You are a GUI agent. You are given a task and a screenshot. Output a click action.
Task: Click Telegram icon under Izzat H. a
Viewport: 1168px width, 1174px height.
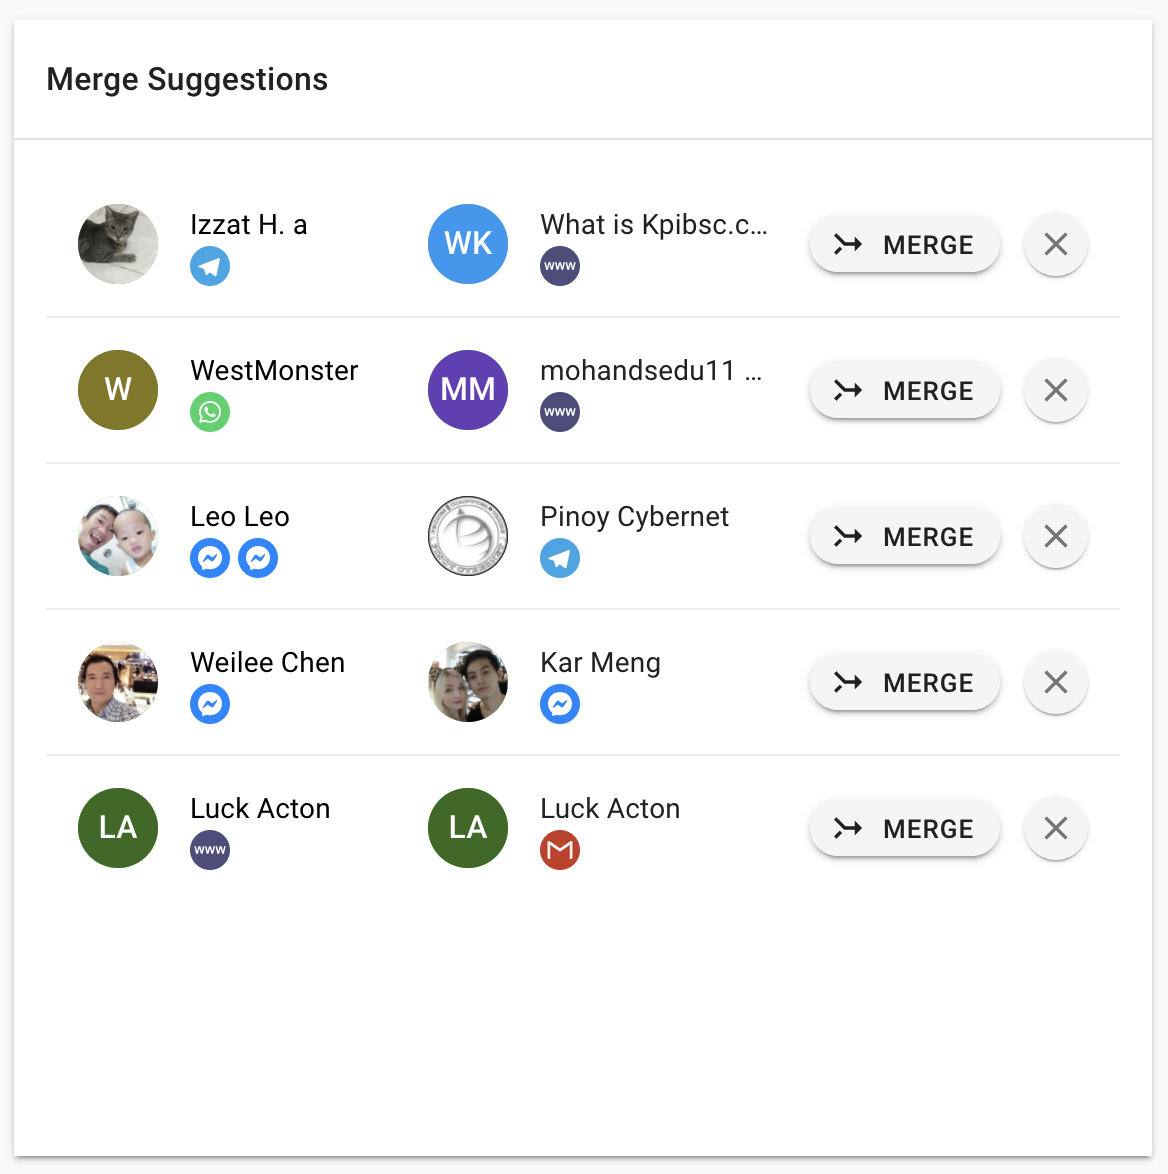(x=210, y=266)
